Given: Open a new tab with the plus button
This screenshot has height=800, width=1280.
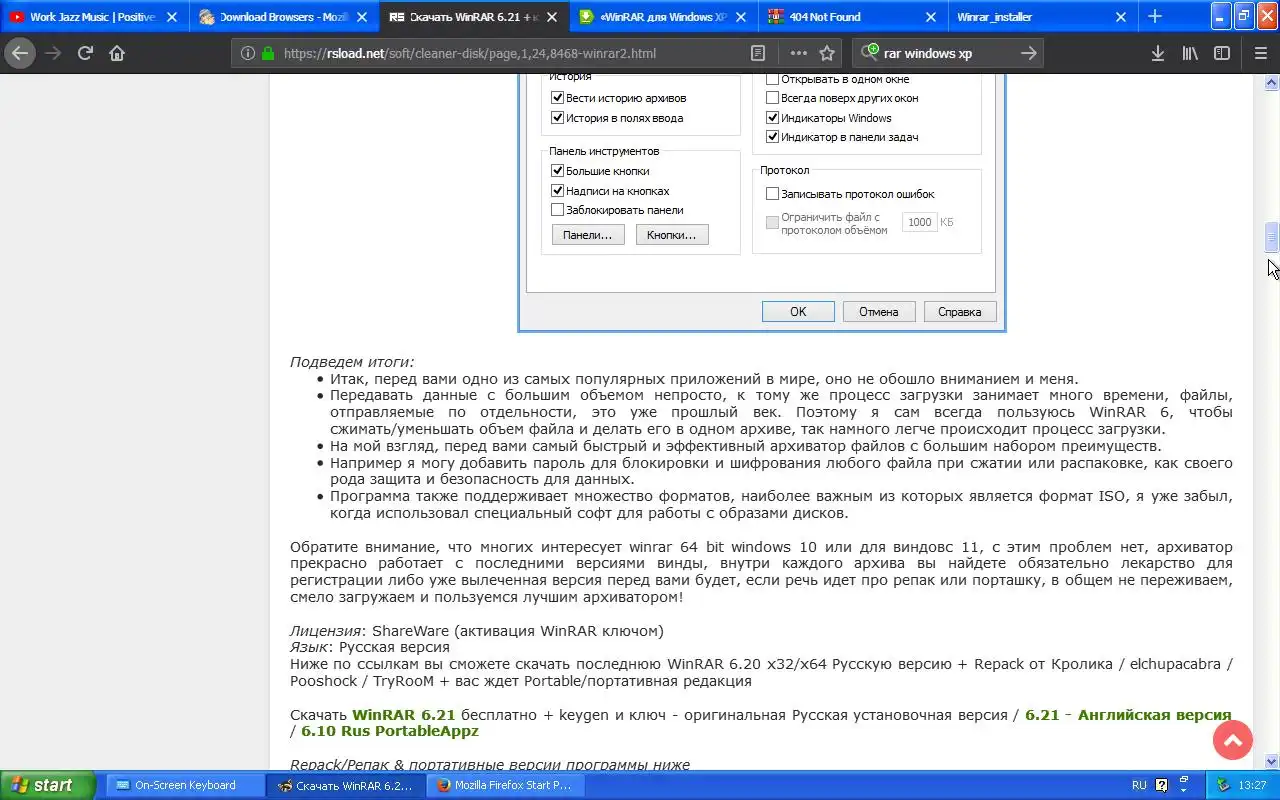Looking at the screenshot, I should click(x=1155, y=16).
